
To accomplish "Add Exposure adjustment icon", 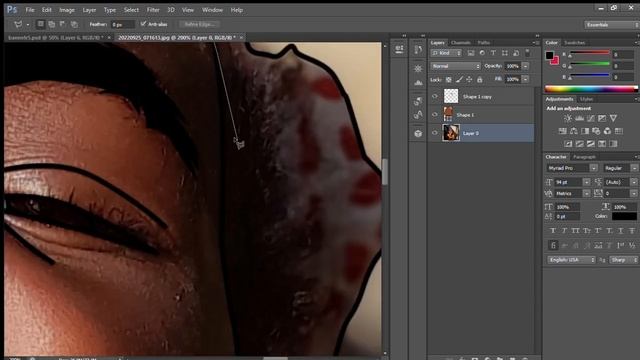I will point(602,118).
